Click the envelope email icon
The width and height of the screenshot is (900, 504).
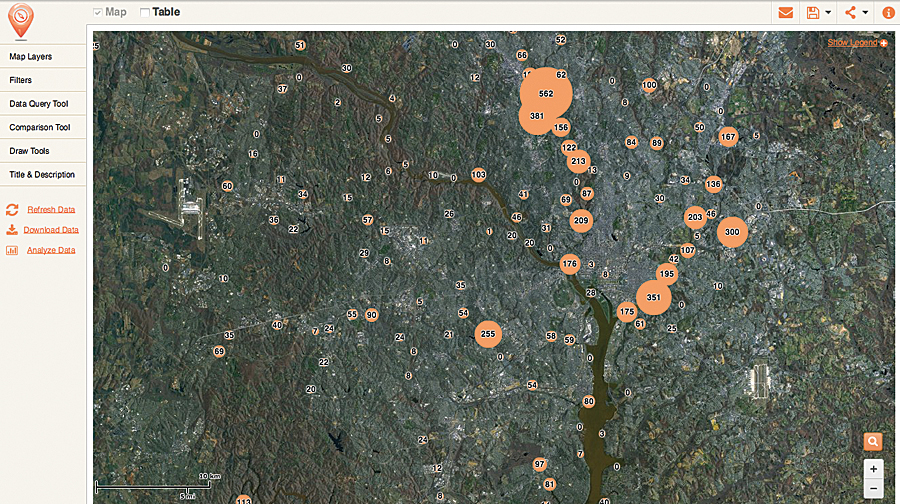[x=786, y=13]
